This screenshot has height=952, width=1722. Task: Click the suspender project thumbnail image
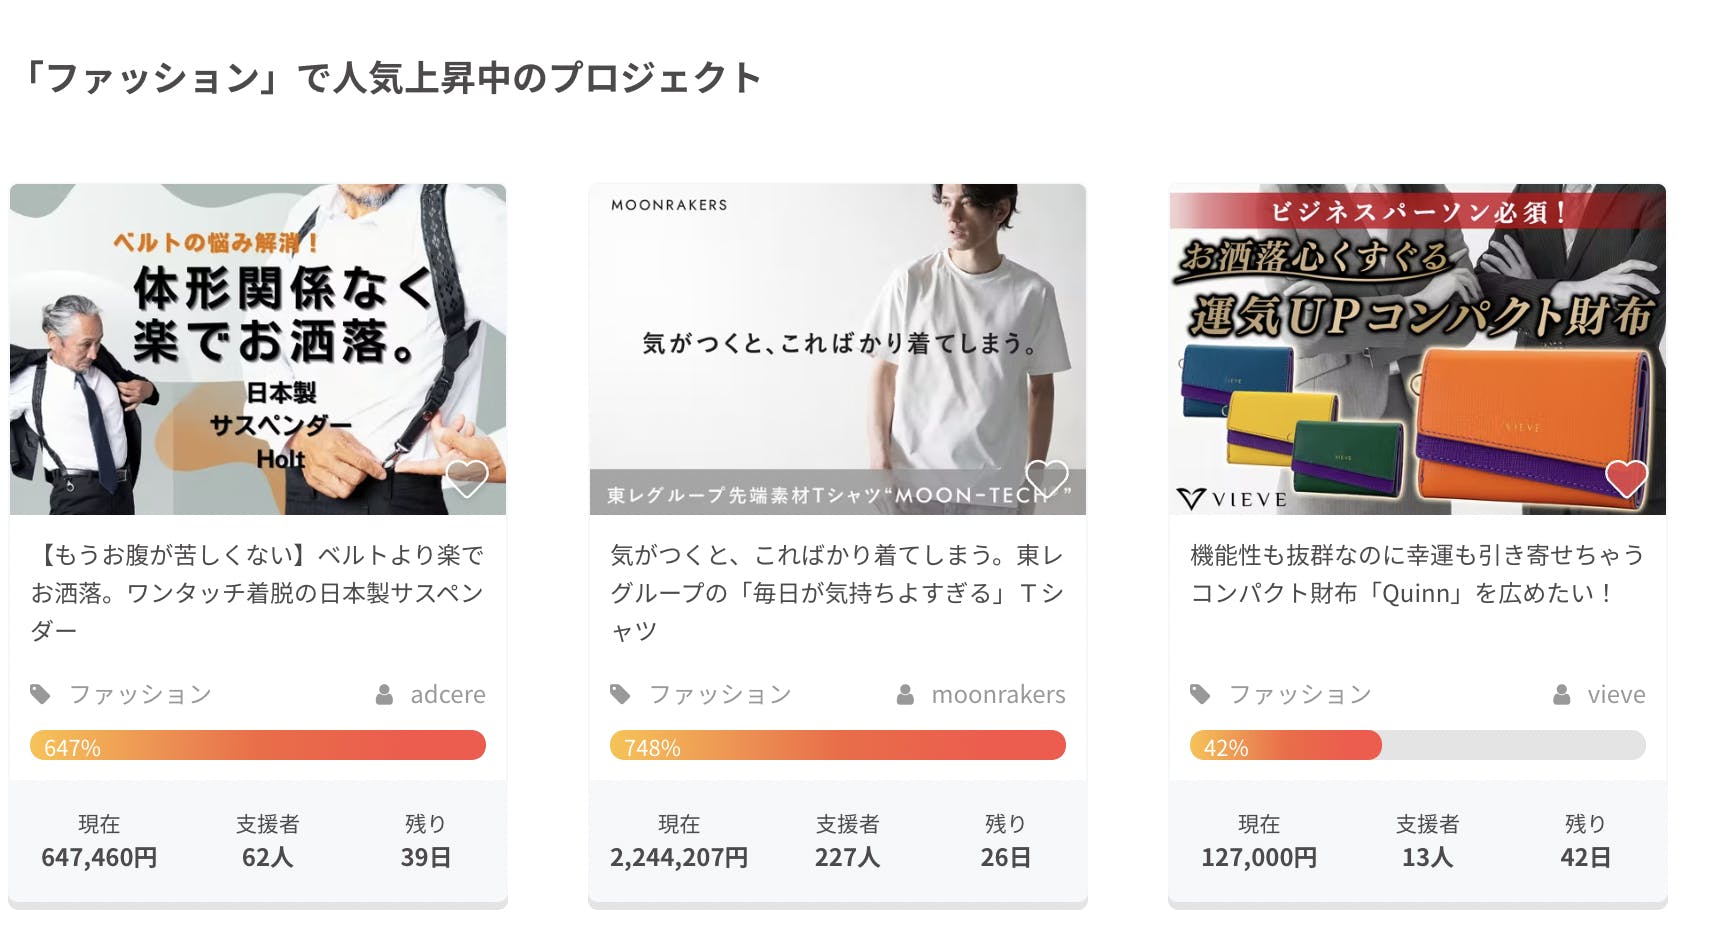tap(258, 349)
